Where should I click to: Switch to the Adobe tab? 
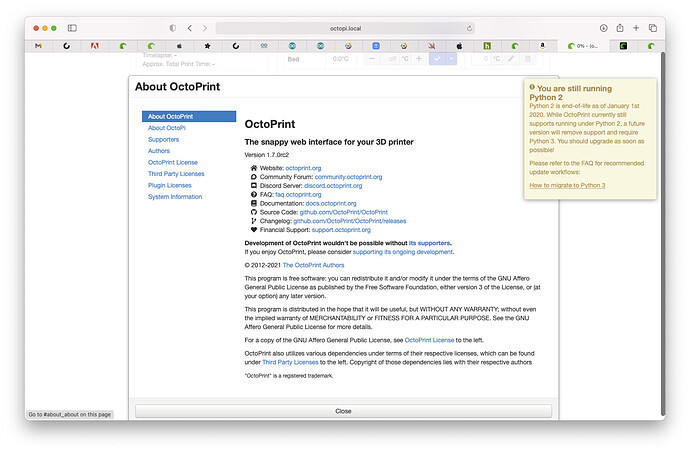[x=94, y=46]
